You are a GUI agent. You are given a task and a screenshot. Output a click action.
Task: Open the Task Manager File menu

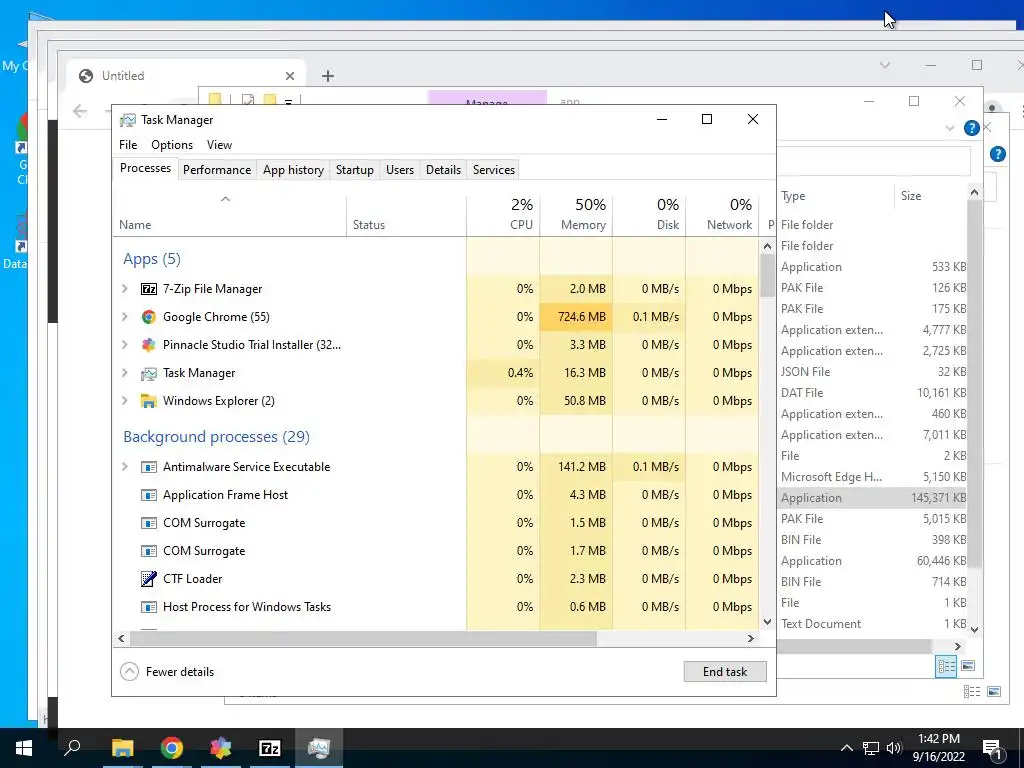[x=128, y=145]
